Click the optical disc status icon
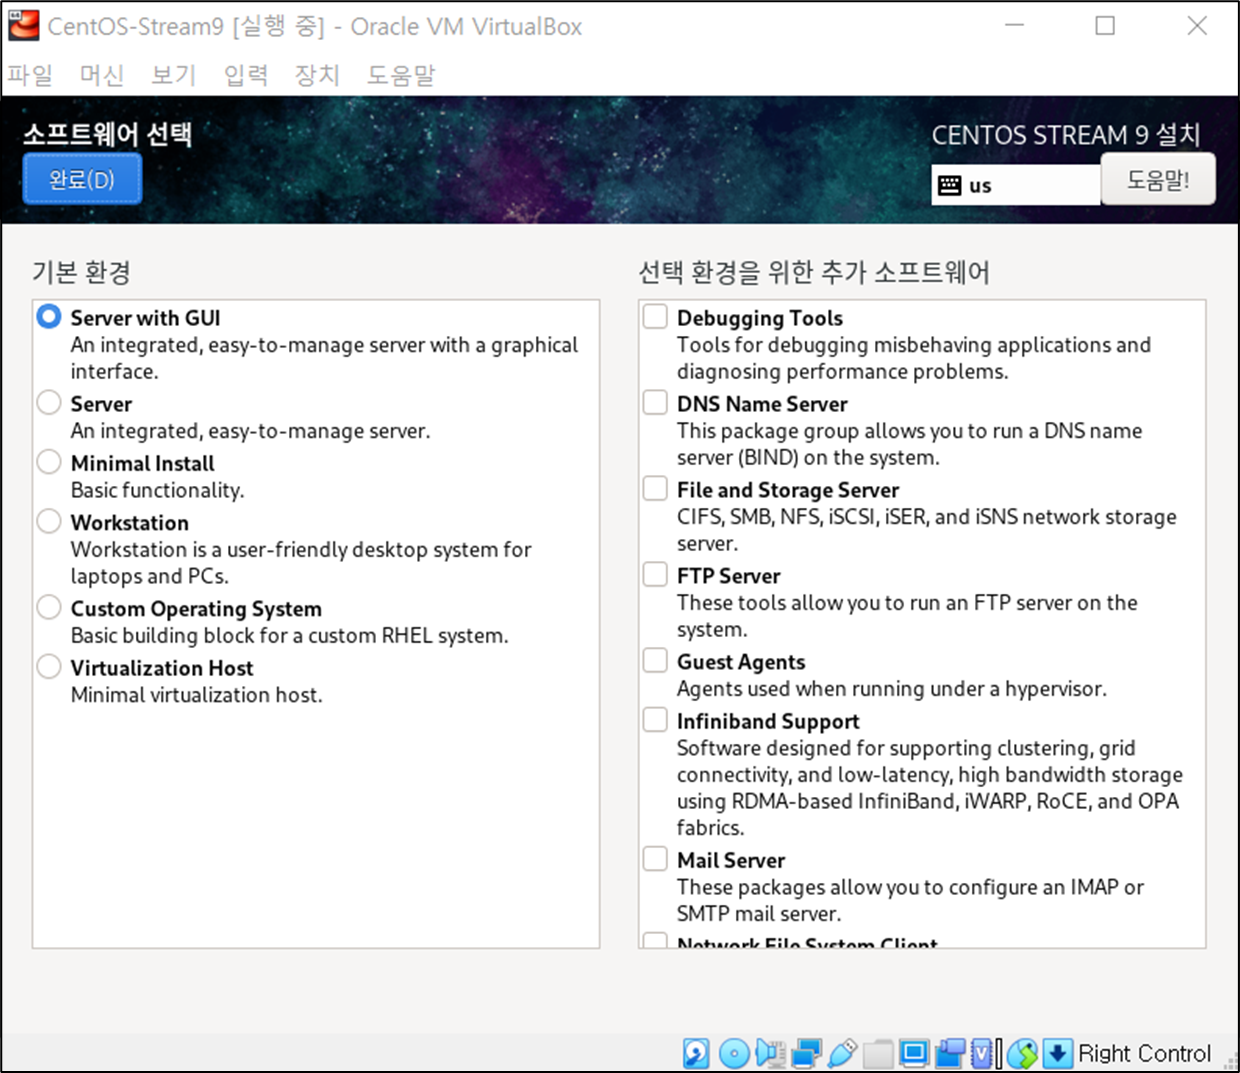This screenshot has width=1240, height=1073. click(x=734, y=1053)
